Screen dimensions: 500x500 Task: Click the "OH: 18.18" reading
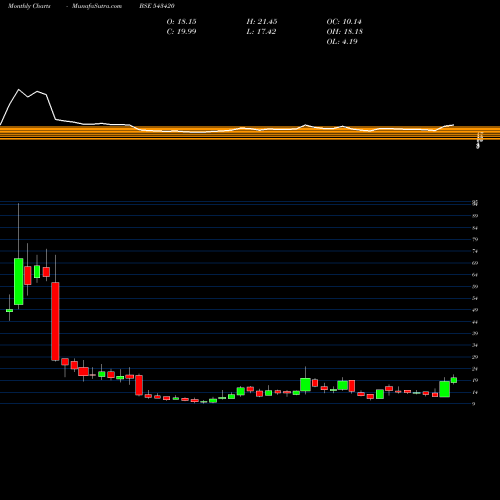pos(345,32)
